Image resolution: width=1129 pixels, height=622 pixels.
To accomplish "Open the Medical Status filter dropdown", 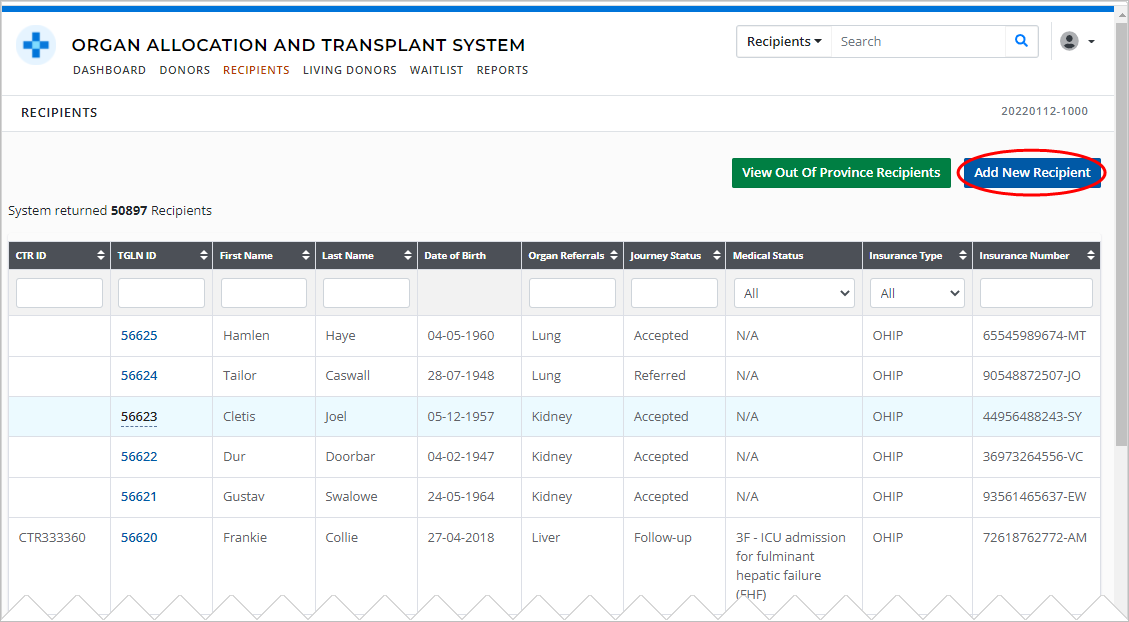I will tap(794, 292).
